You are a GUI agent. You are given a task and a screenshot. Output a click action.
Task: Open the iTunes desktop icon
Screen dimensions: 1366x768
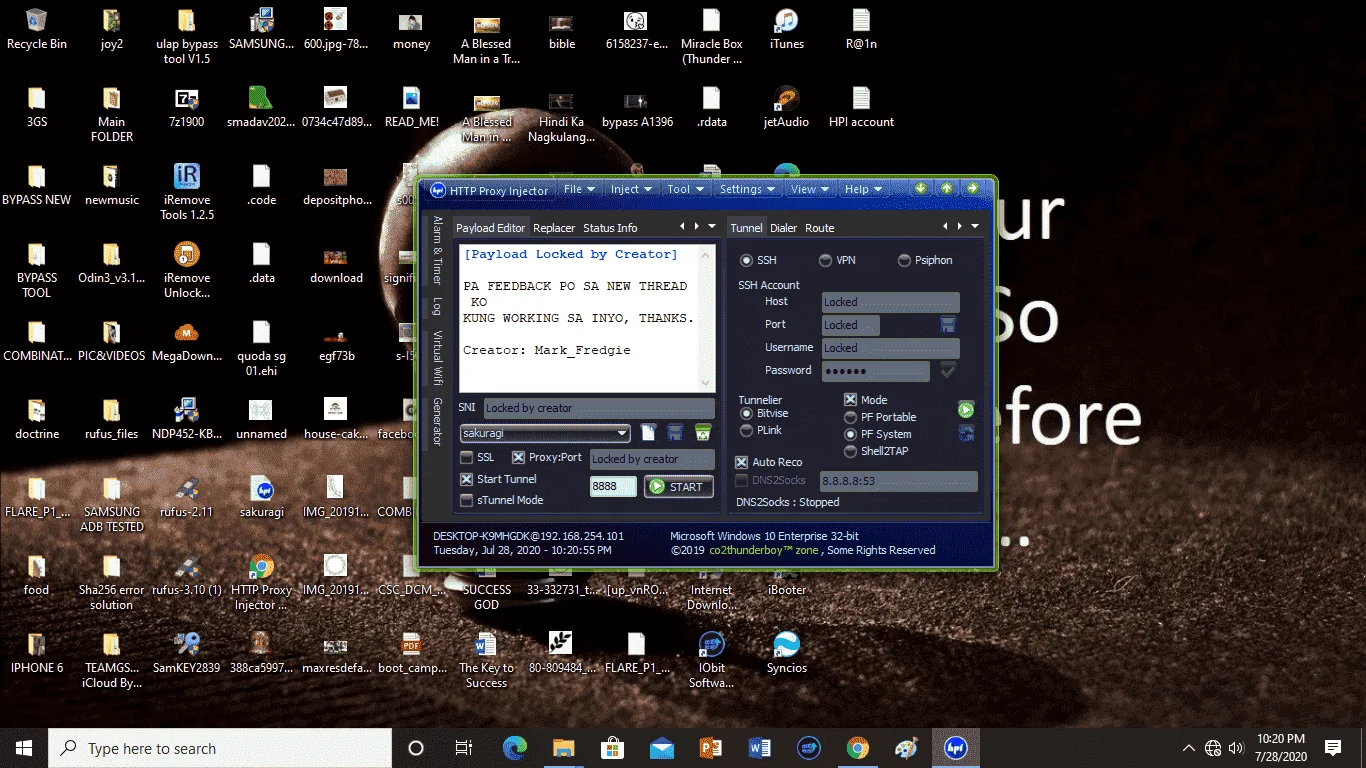(x=786, y=29)
